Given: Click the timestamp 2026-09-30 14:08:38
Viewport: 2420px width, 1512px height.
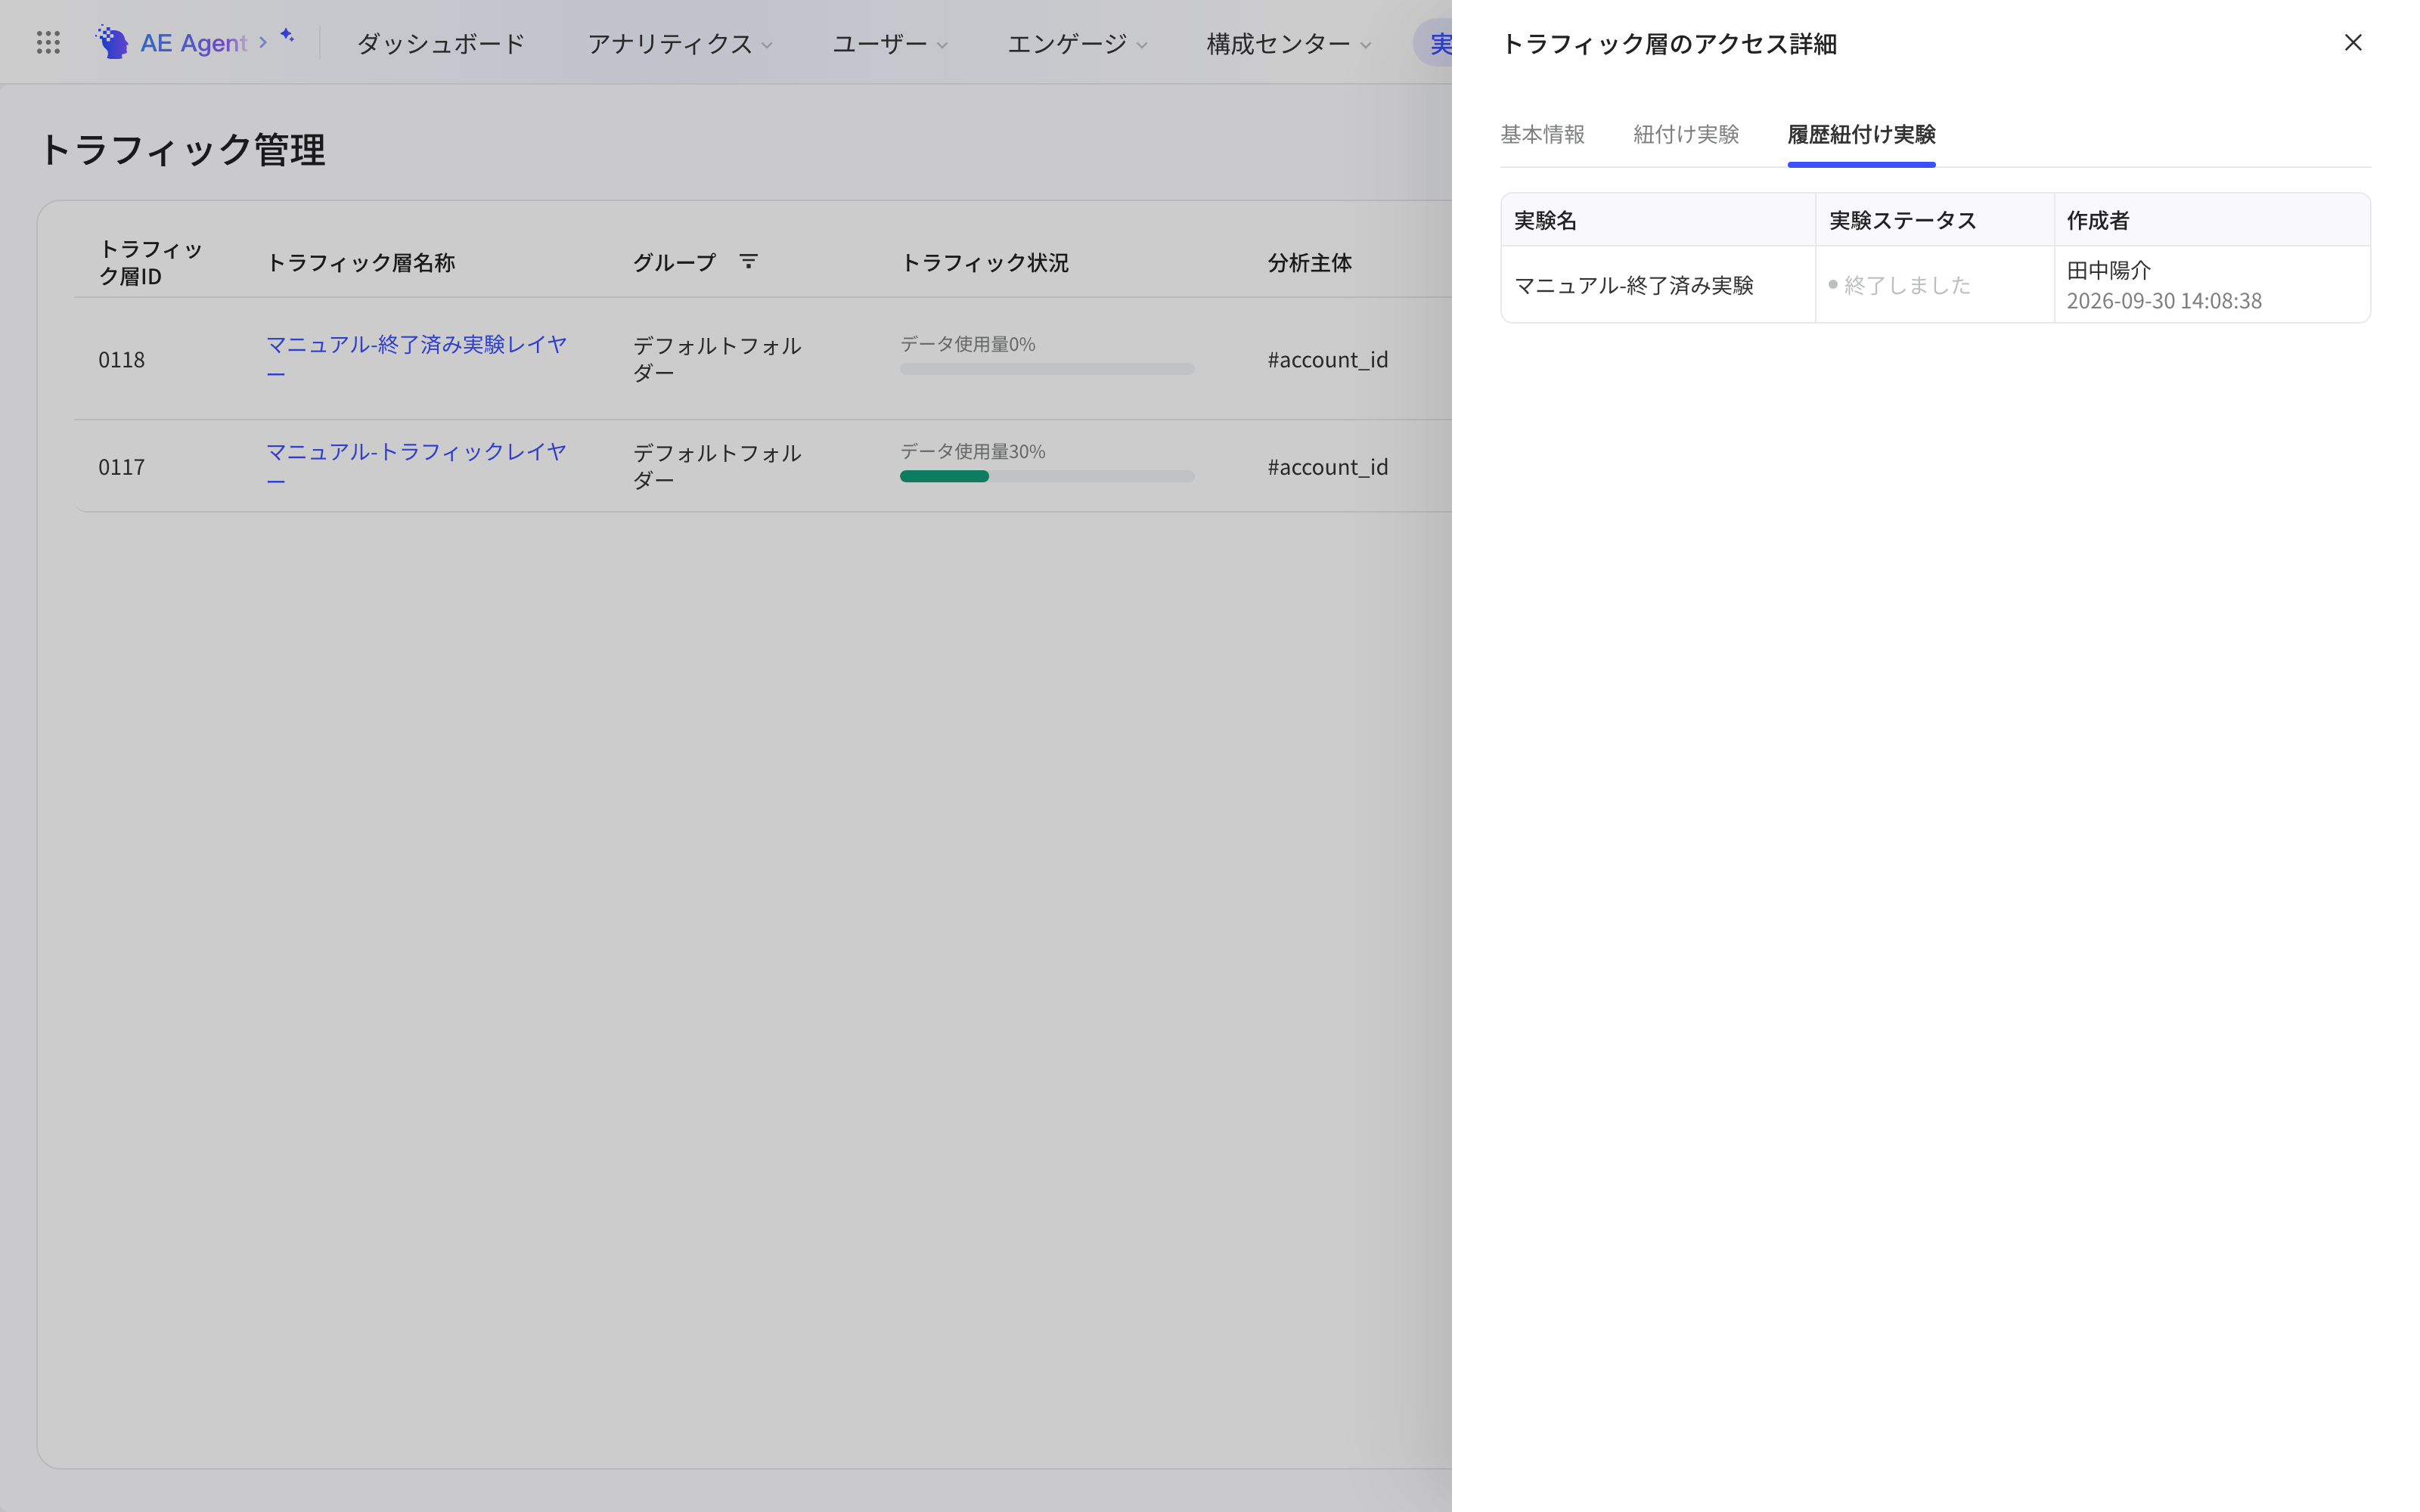Looking at the screenshot, I should click(x=2164, y=301).
